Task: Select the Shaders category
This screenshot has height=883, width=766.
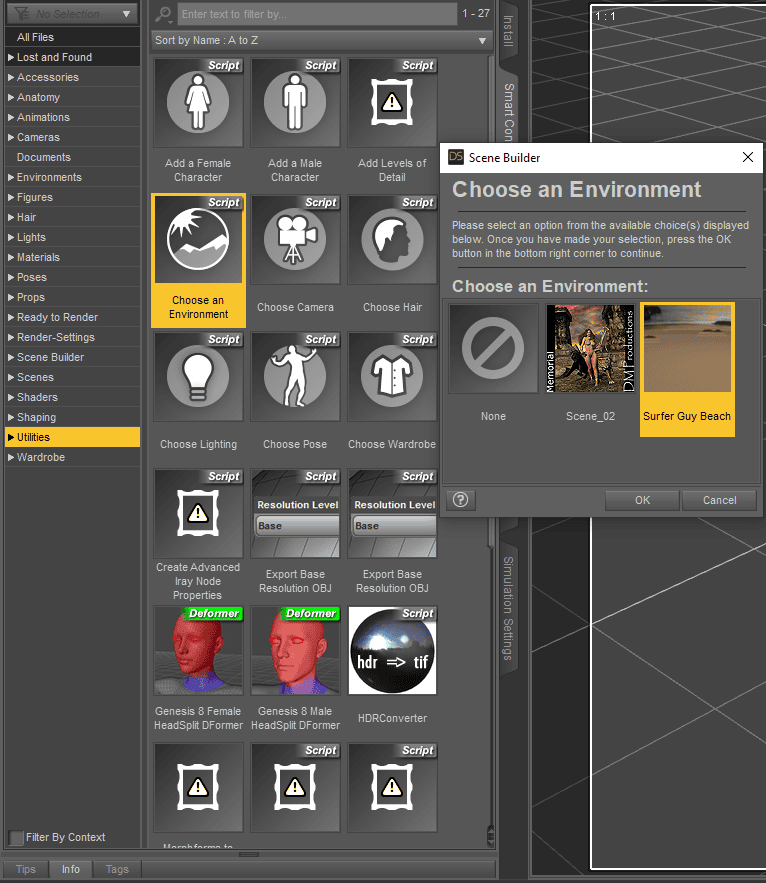Action: coord(72,397)
